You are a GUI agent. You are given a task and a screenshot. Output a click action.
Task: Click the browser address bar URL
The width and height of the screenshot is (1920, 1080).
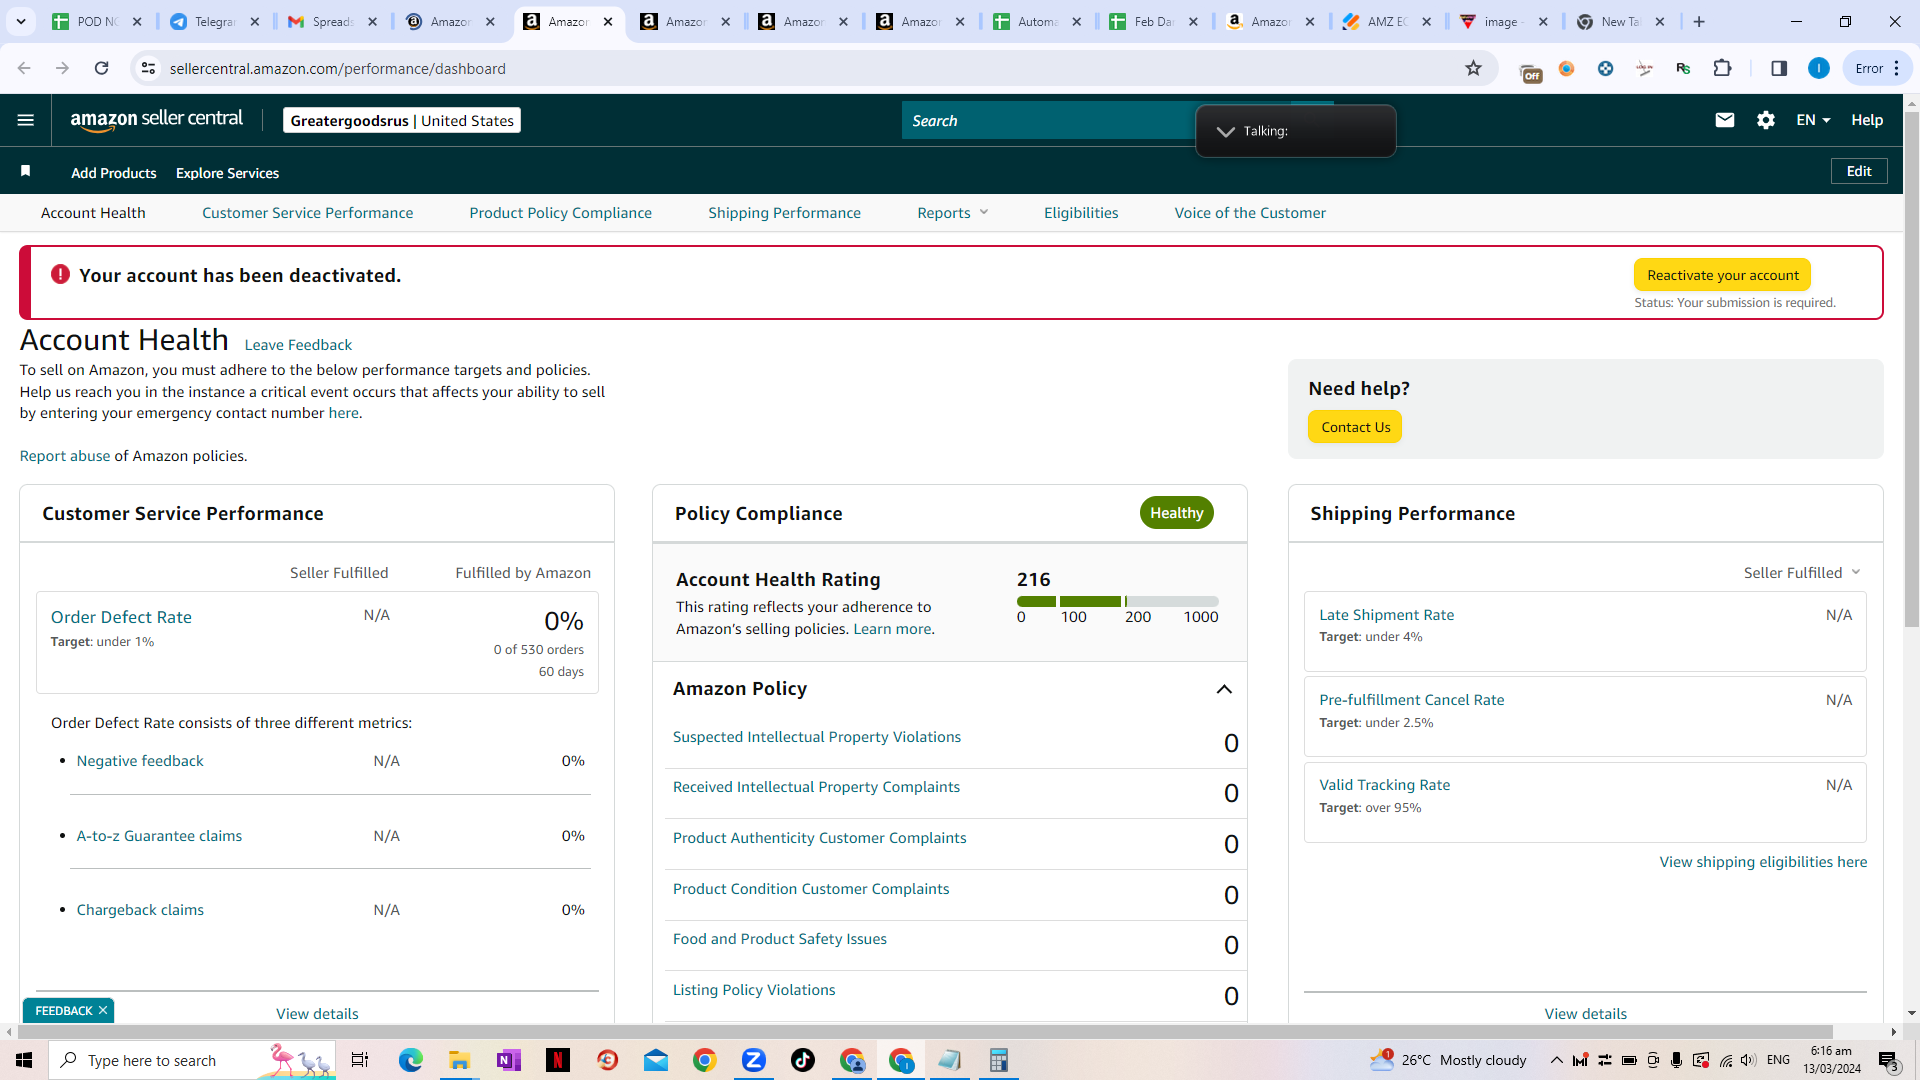(x=337, y=68)
